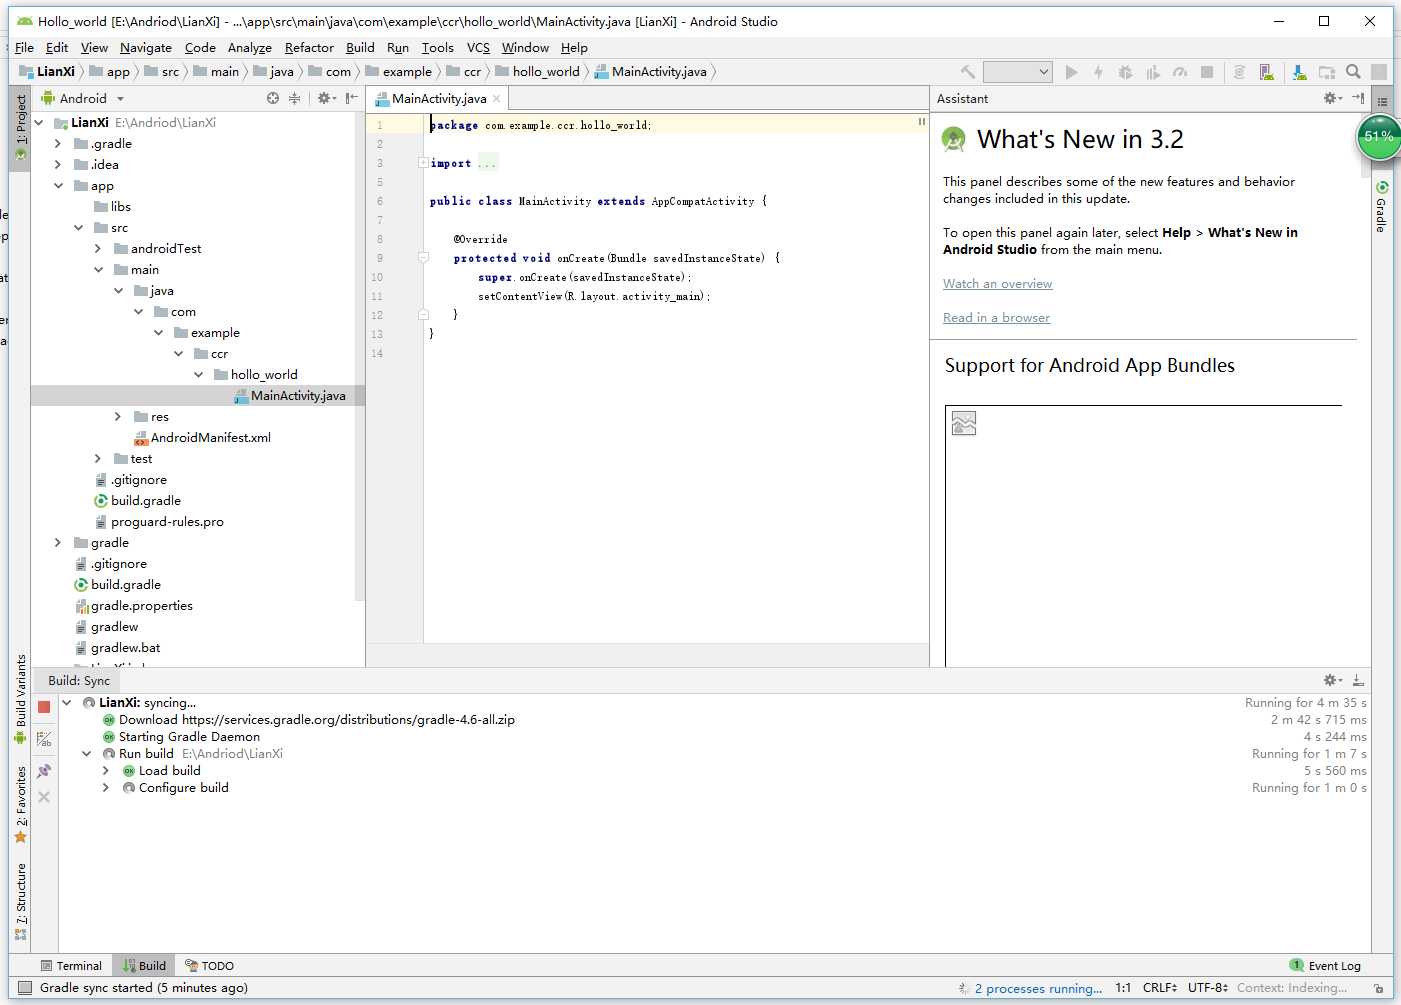This screenshot has height=1005, width=1401.
Task: Click the Stop square icon in toolbar
Action: tap(1207, 72)
